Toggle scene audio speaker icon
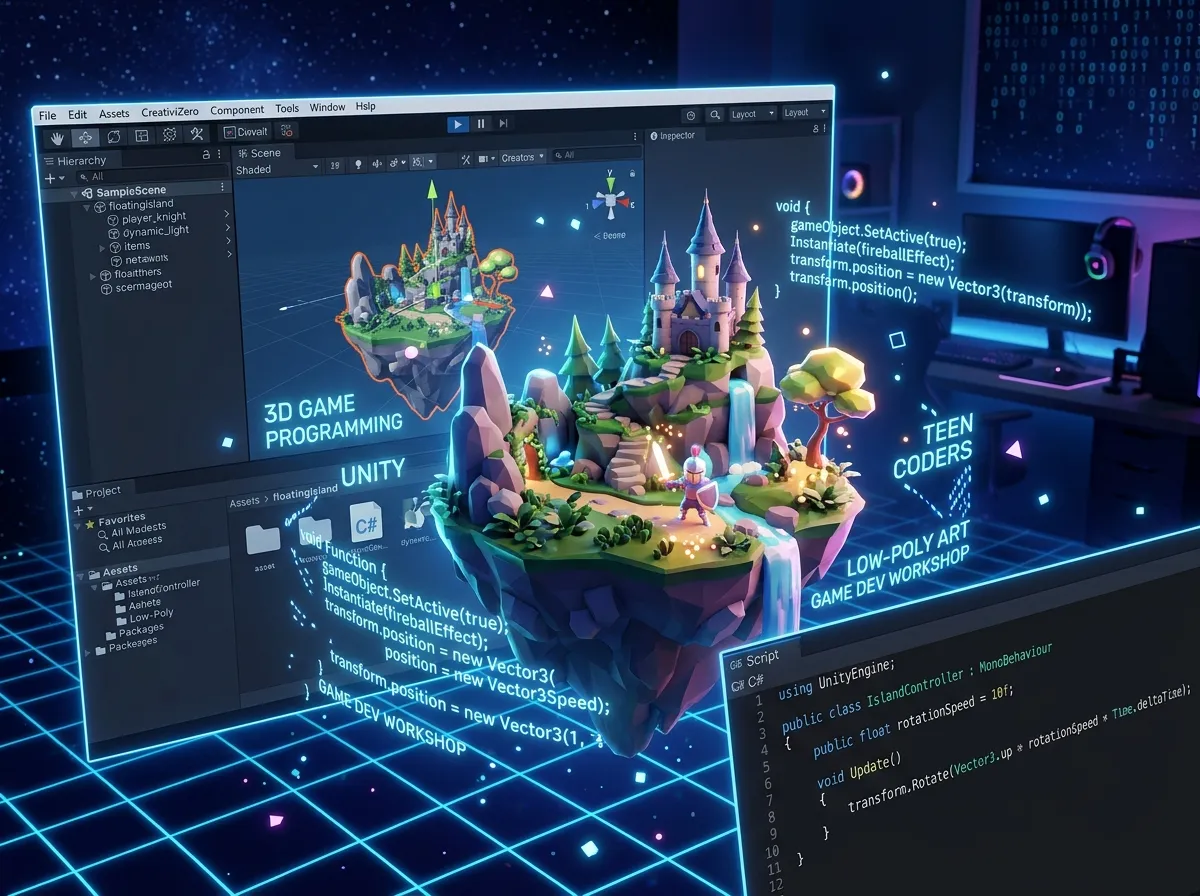 tap(378, 163)
